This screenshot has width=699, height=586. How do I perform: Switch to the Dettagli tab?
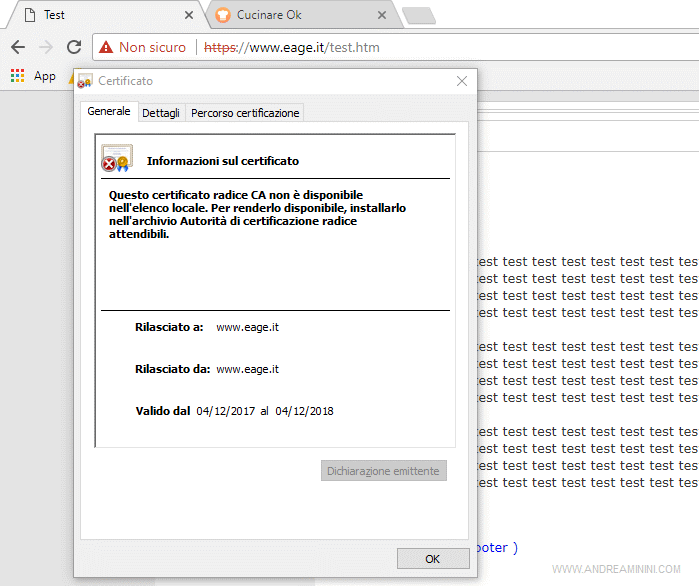161,113
